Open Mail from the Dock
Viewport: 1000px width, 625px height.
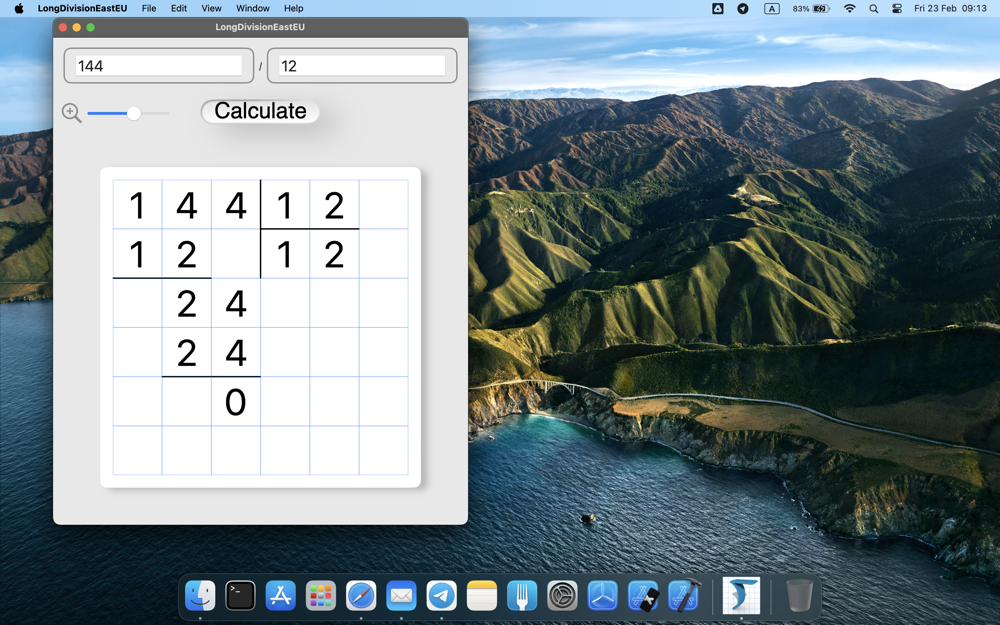401,595
